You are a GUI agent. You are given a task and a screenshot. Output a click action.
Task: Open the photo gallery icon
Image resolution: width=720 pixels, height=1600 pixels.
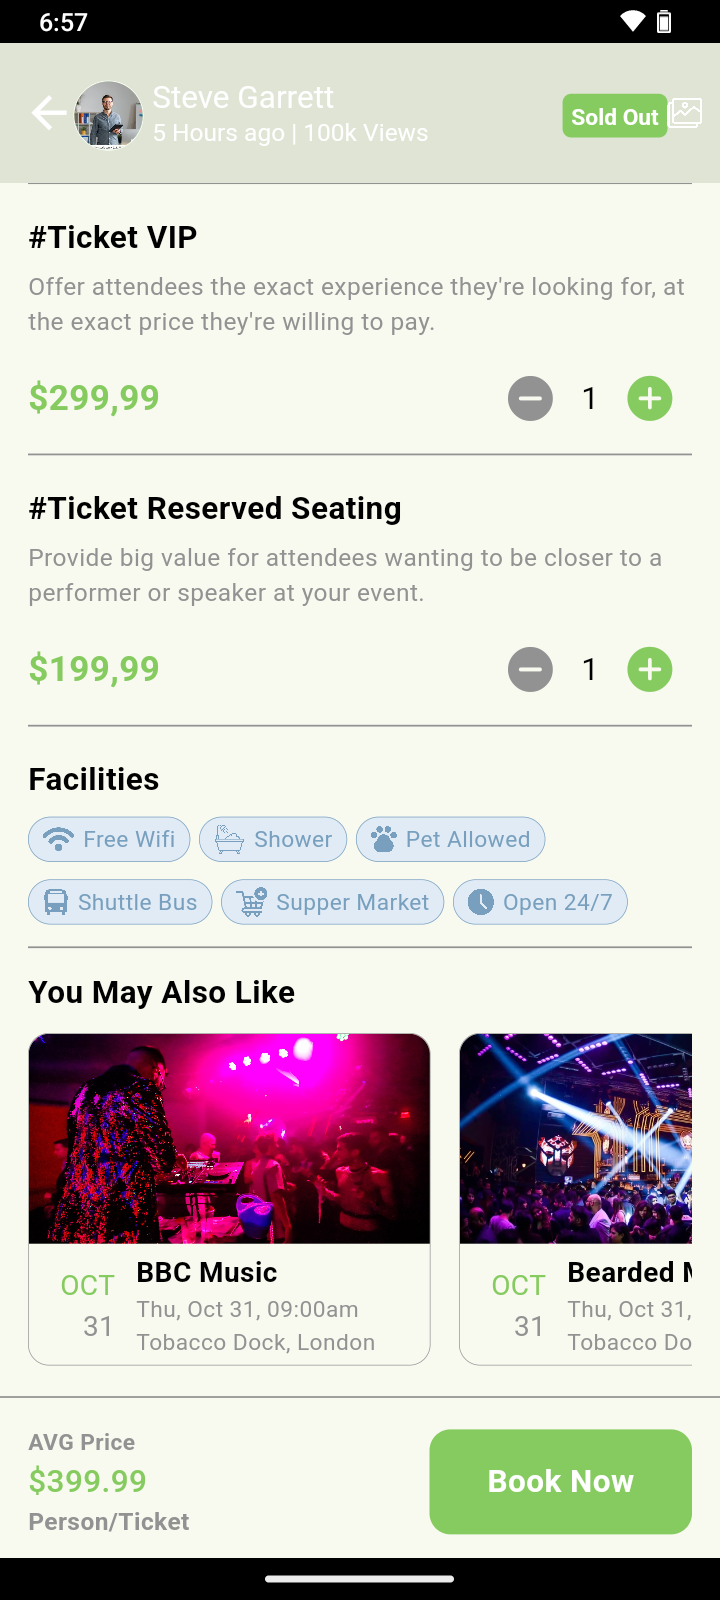coord(686,113)
